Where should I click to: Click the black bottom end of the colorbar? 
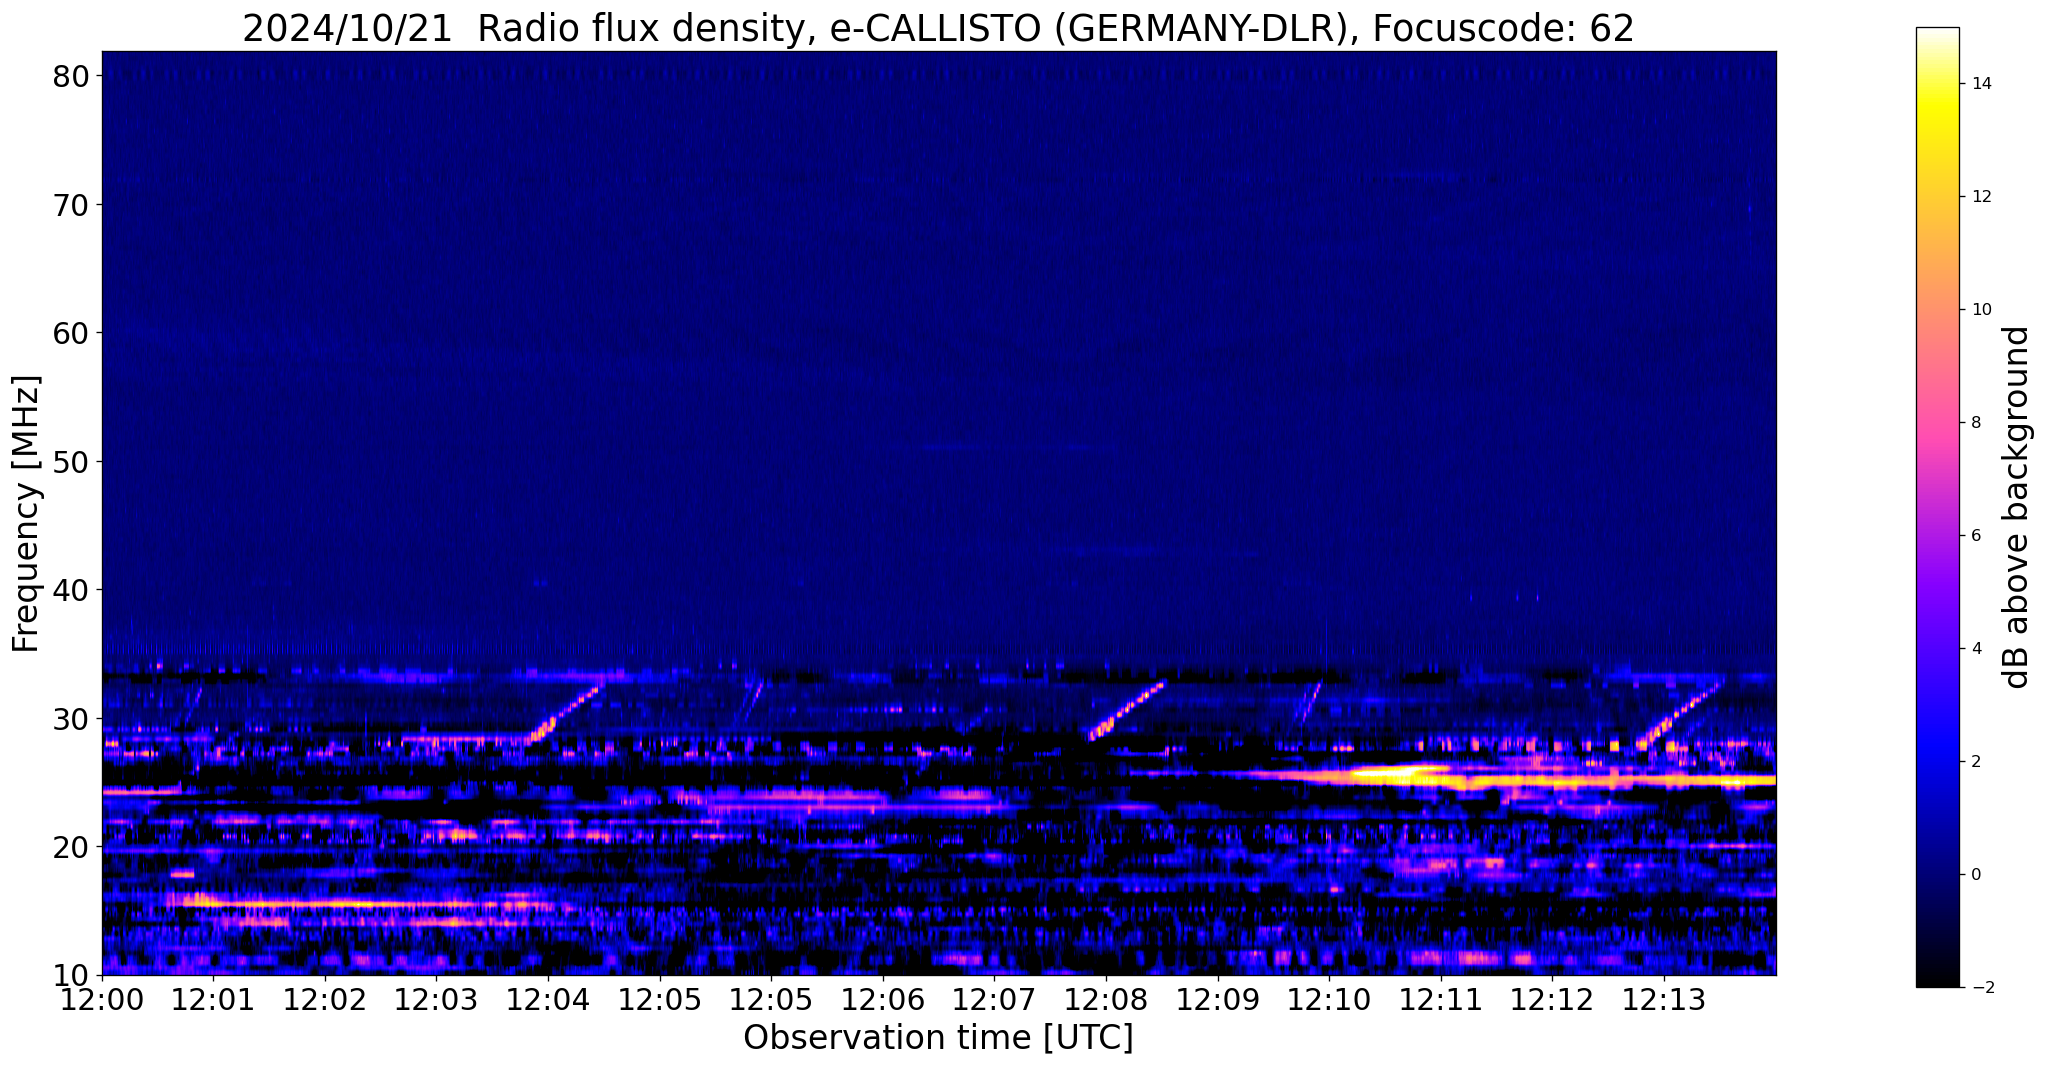click(x=1937, y=978)
